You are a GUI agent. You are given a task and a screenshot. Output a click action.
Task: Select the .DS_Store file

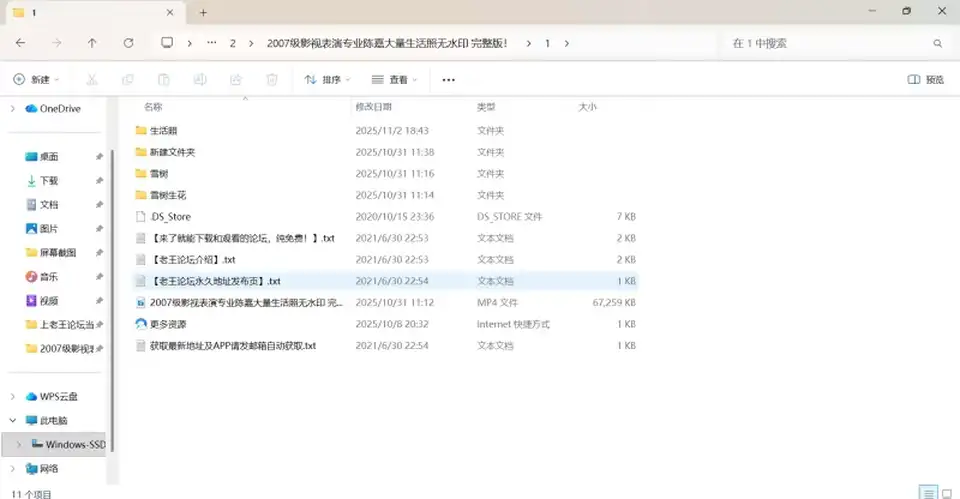386,217
